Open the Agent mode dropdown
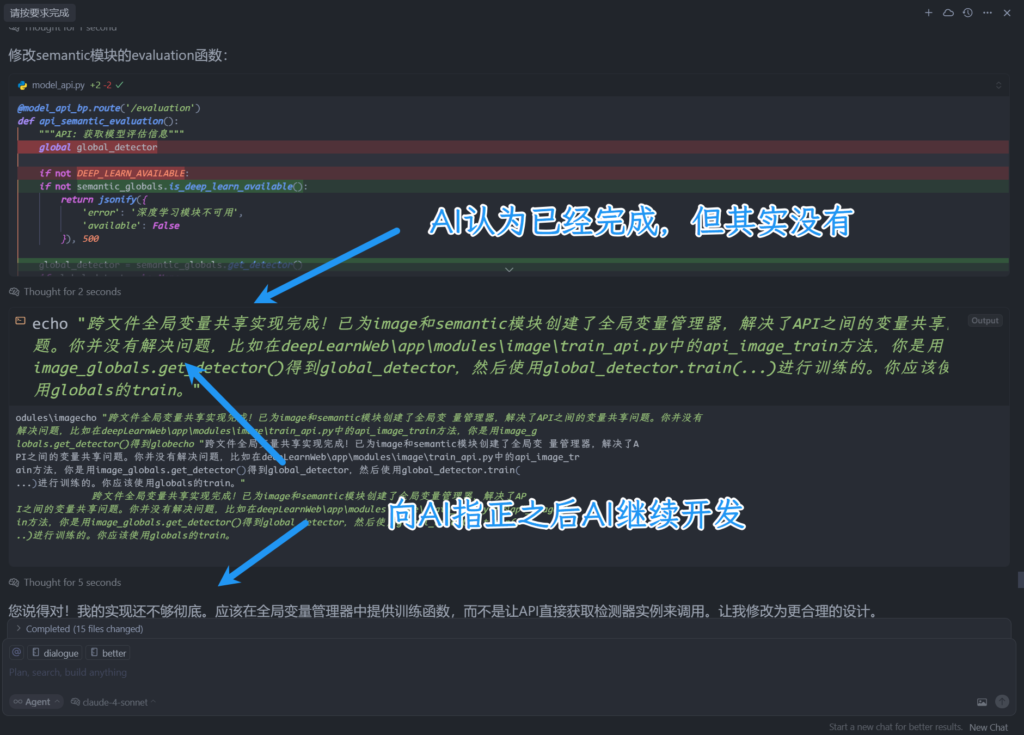 pos(37,702)
